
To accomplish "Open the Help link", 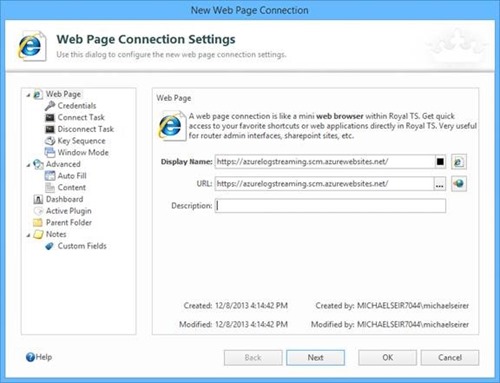I will tap(44, 357).
